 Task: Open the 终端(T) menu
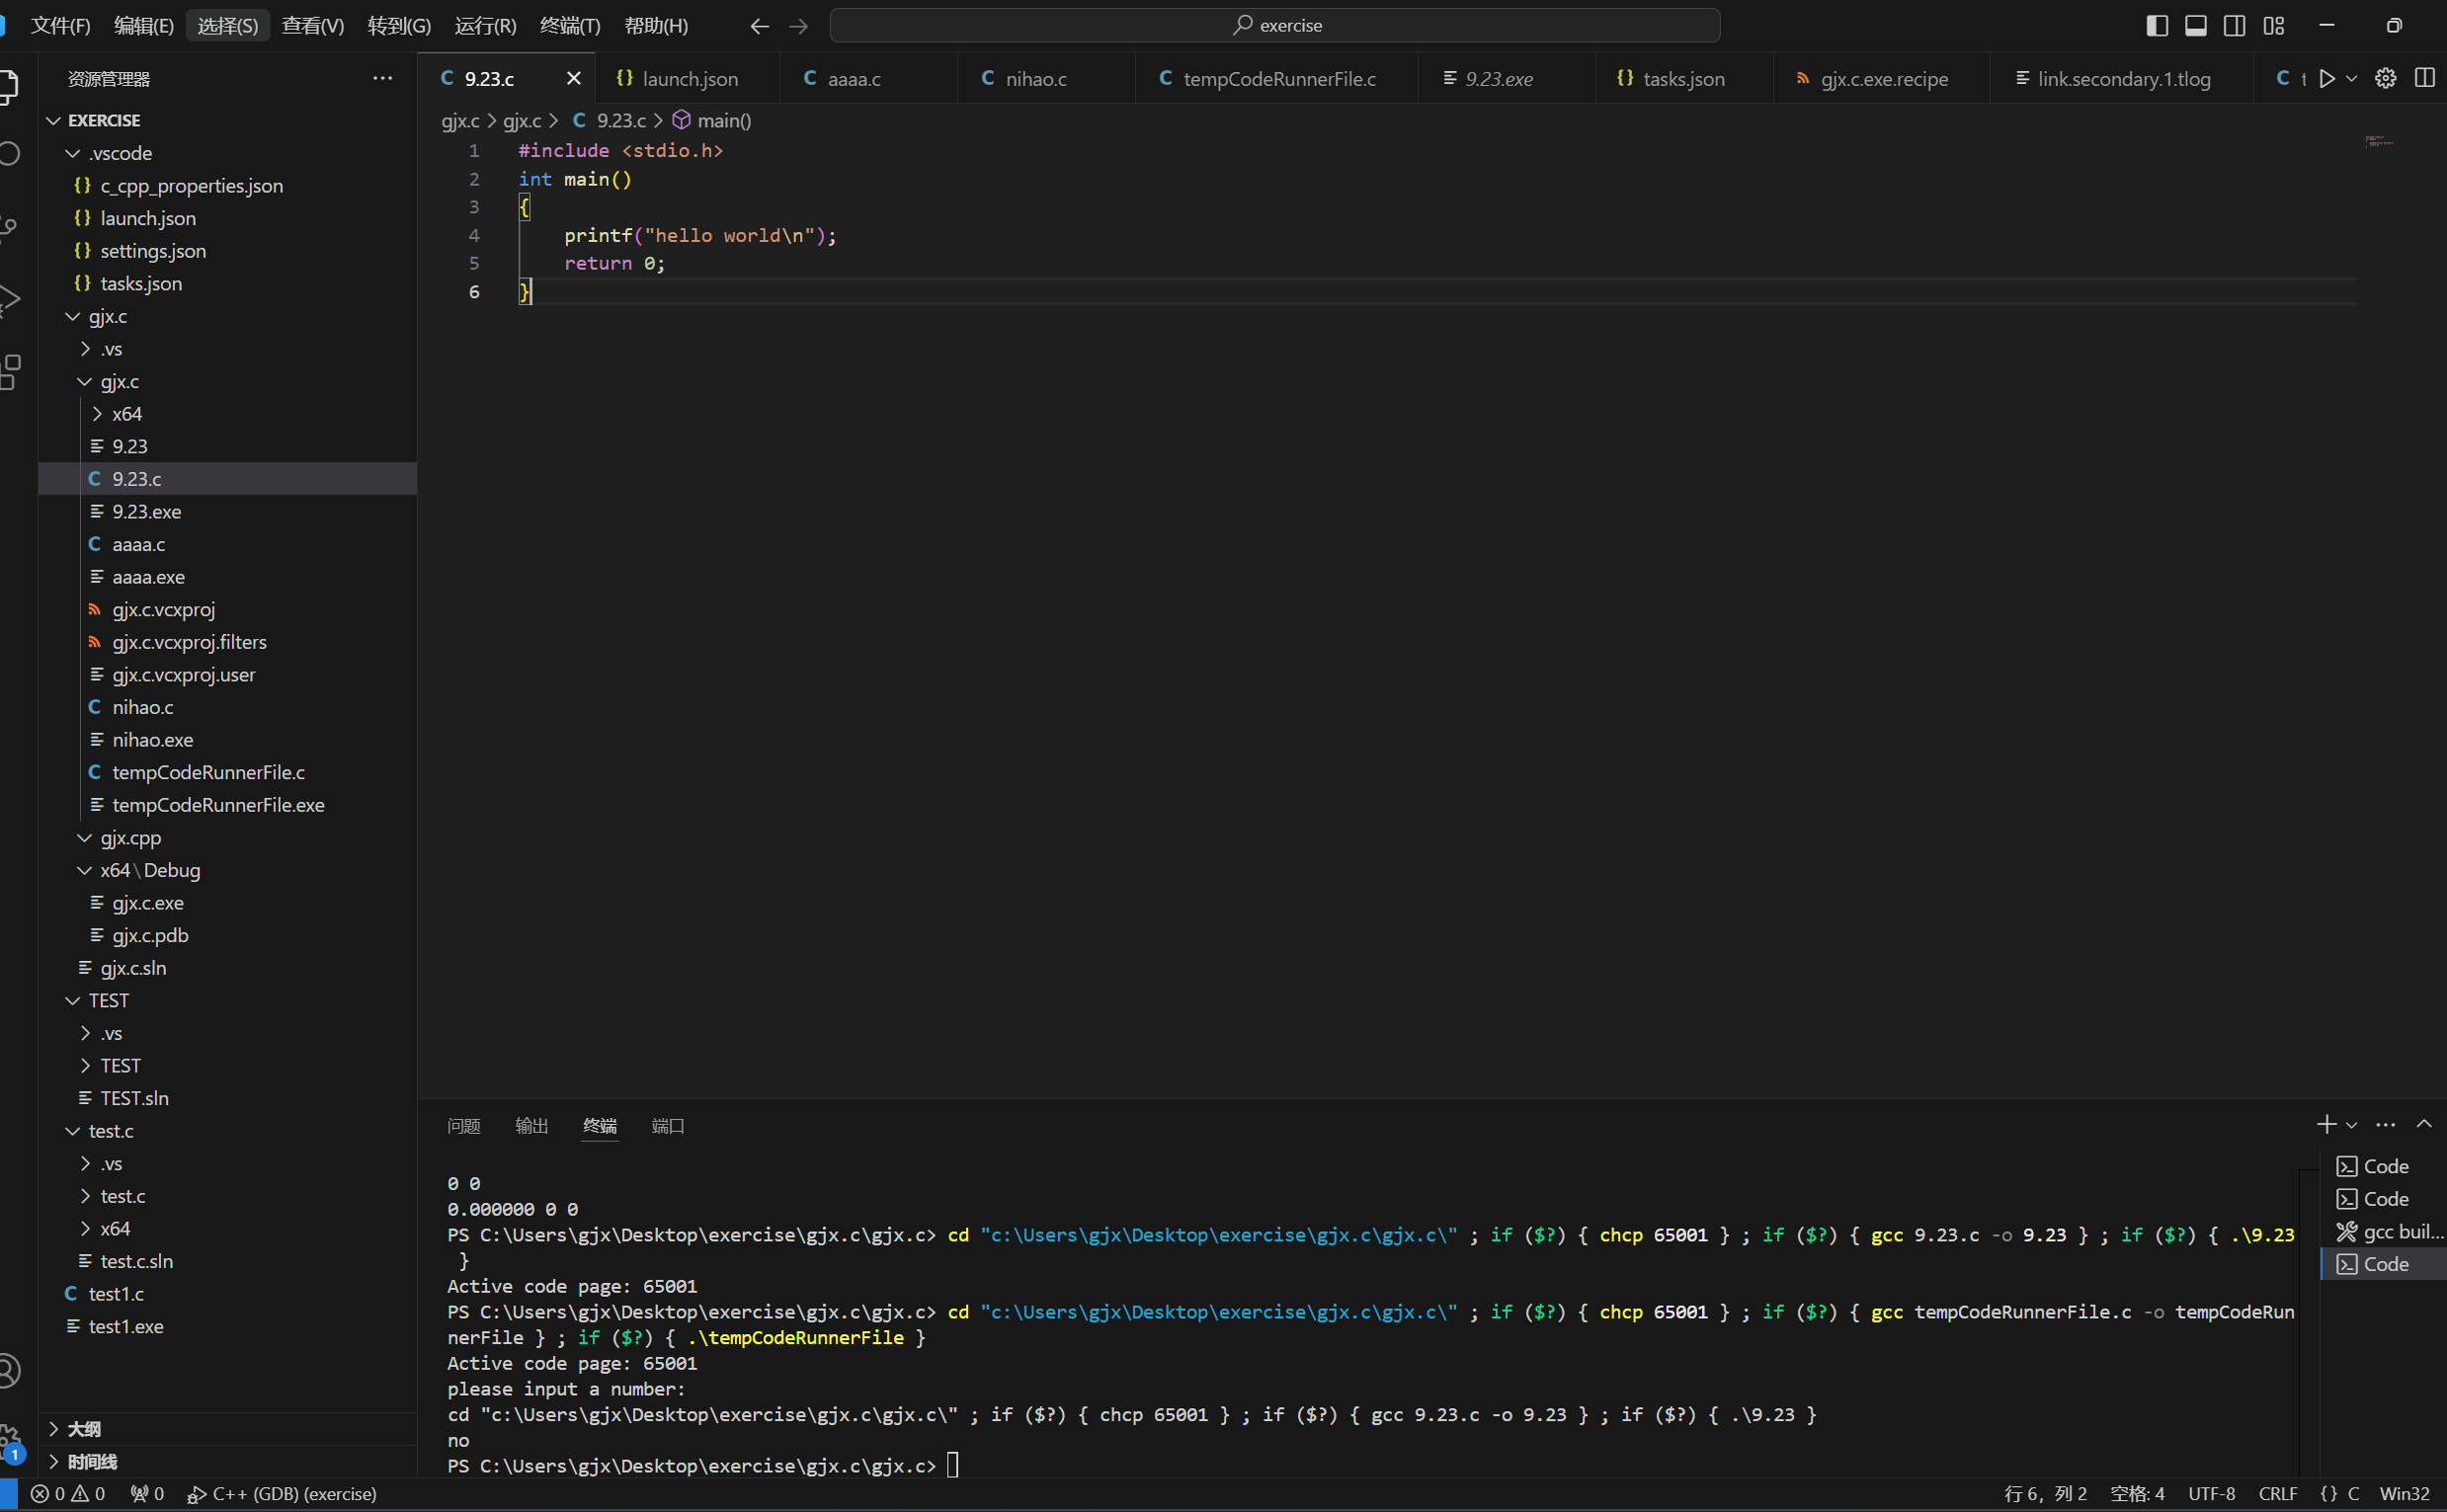pyautogui.click(x=569, y=26)
